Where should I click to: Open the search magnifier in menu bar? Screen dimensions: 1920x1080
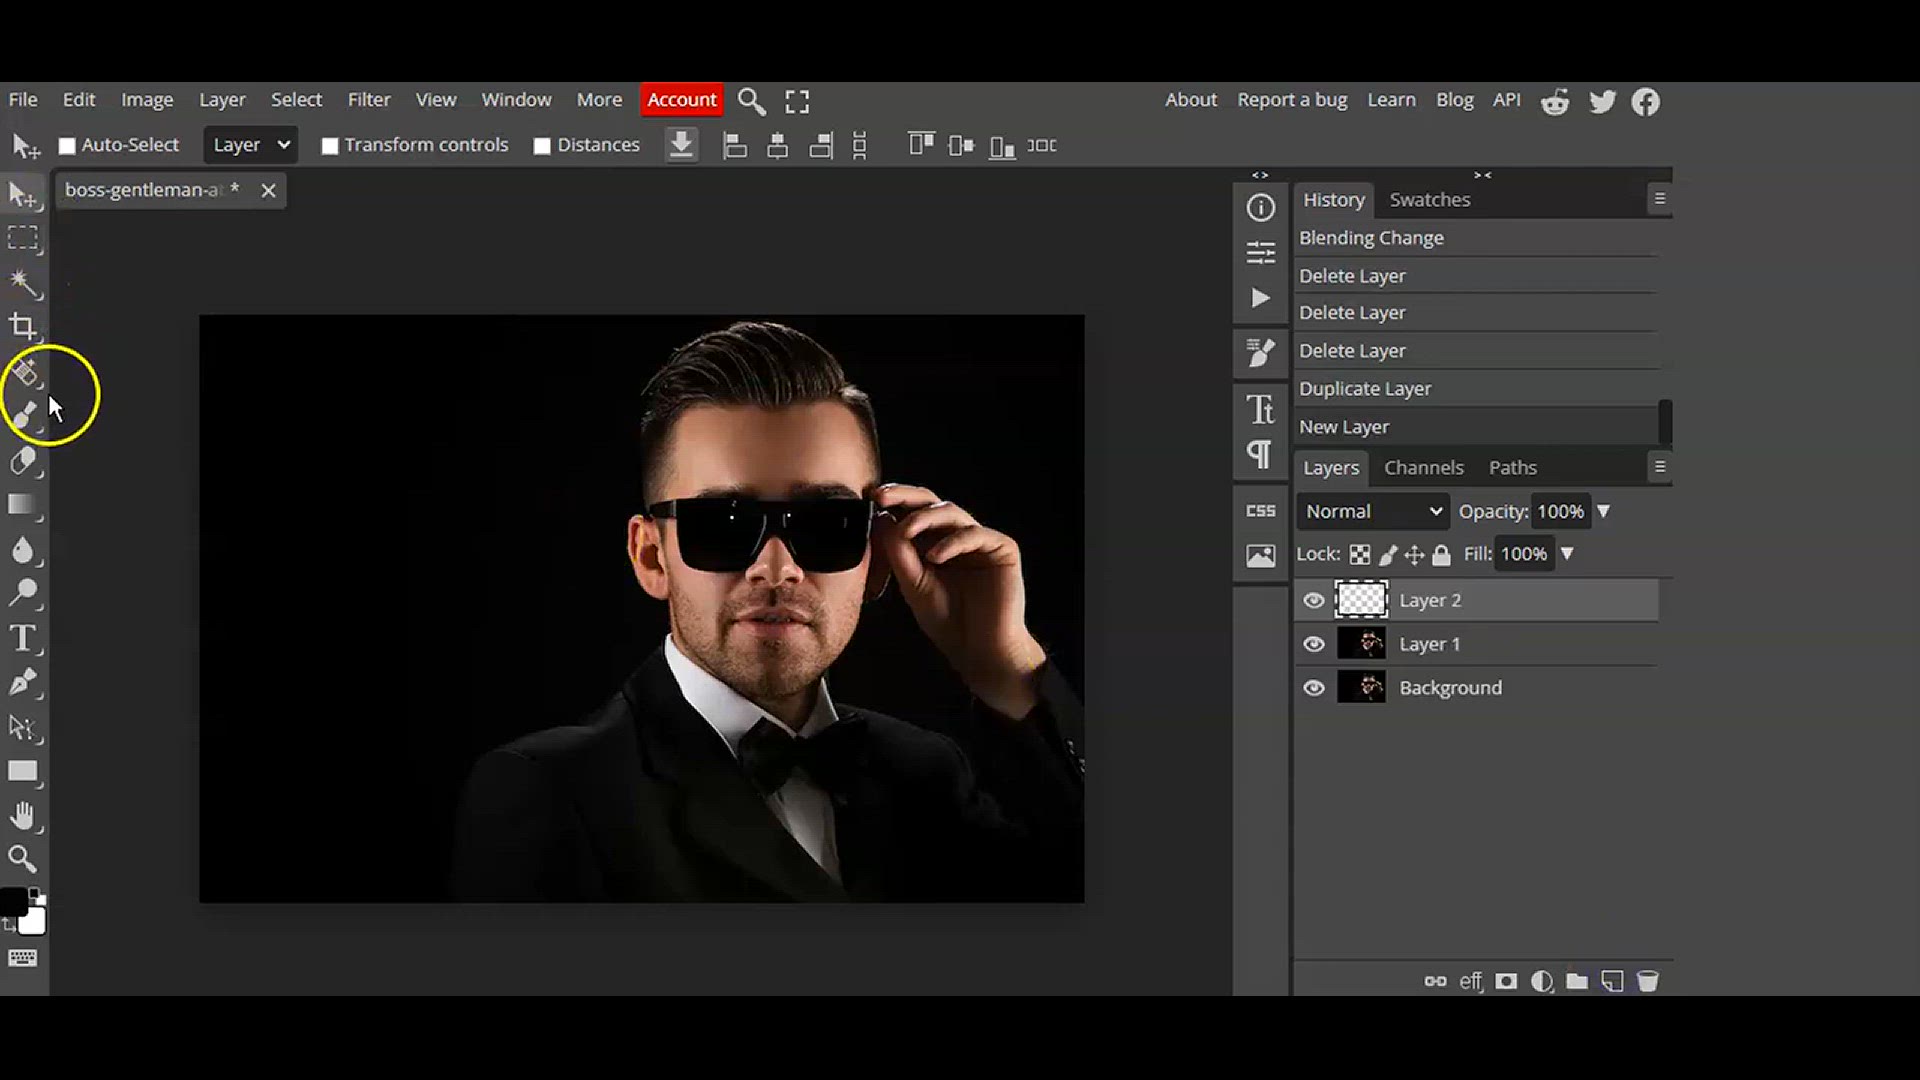(752, 101)
